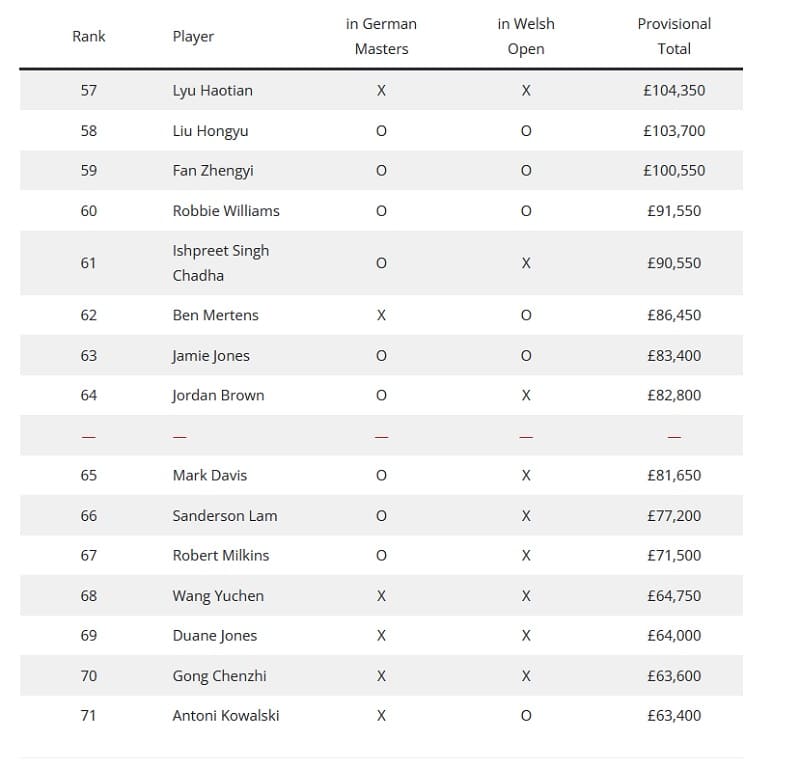This screenshot has height=767, width=800.
Task: Click Mark Davis at rank 65
Action: (x=209, y=475)
